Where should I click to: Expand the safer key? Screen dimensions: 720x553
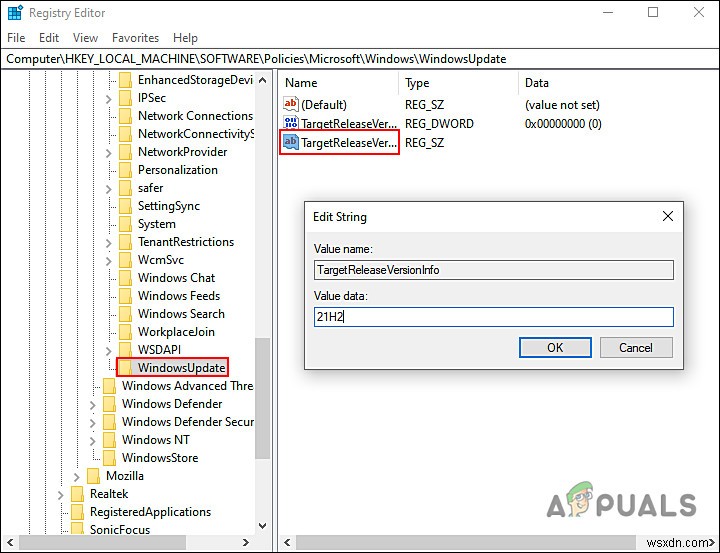[x=108, y=189]
